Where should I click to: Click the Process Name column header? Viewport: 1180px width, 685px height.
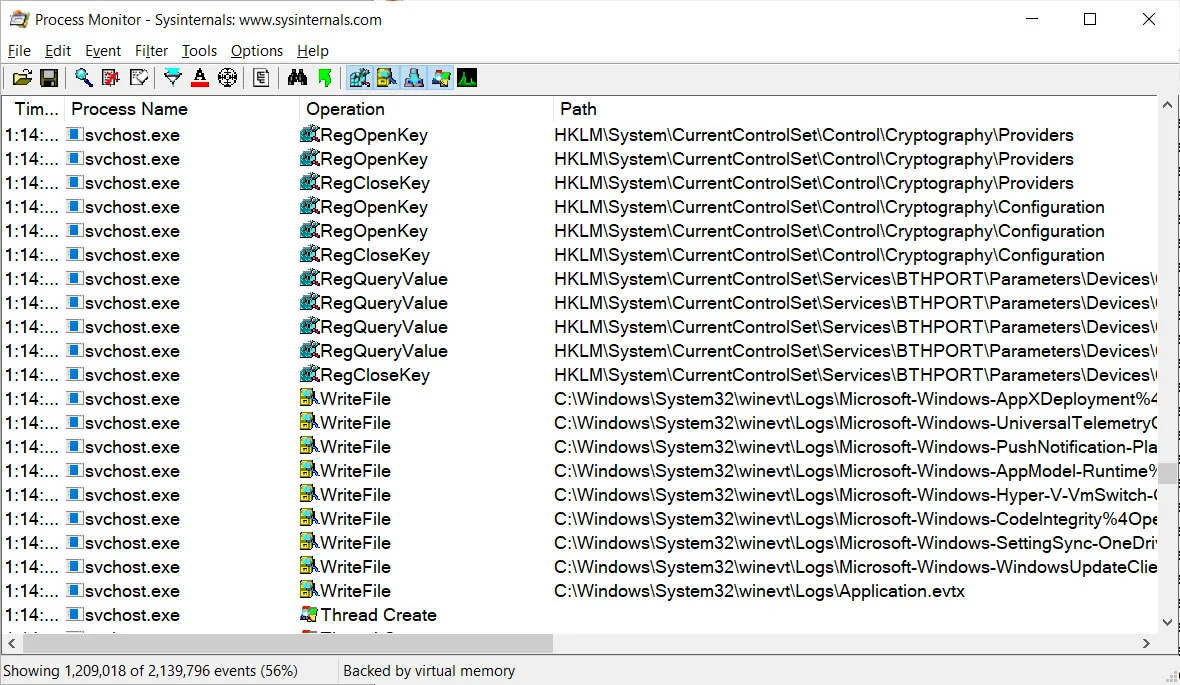tap(182, 109)
